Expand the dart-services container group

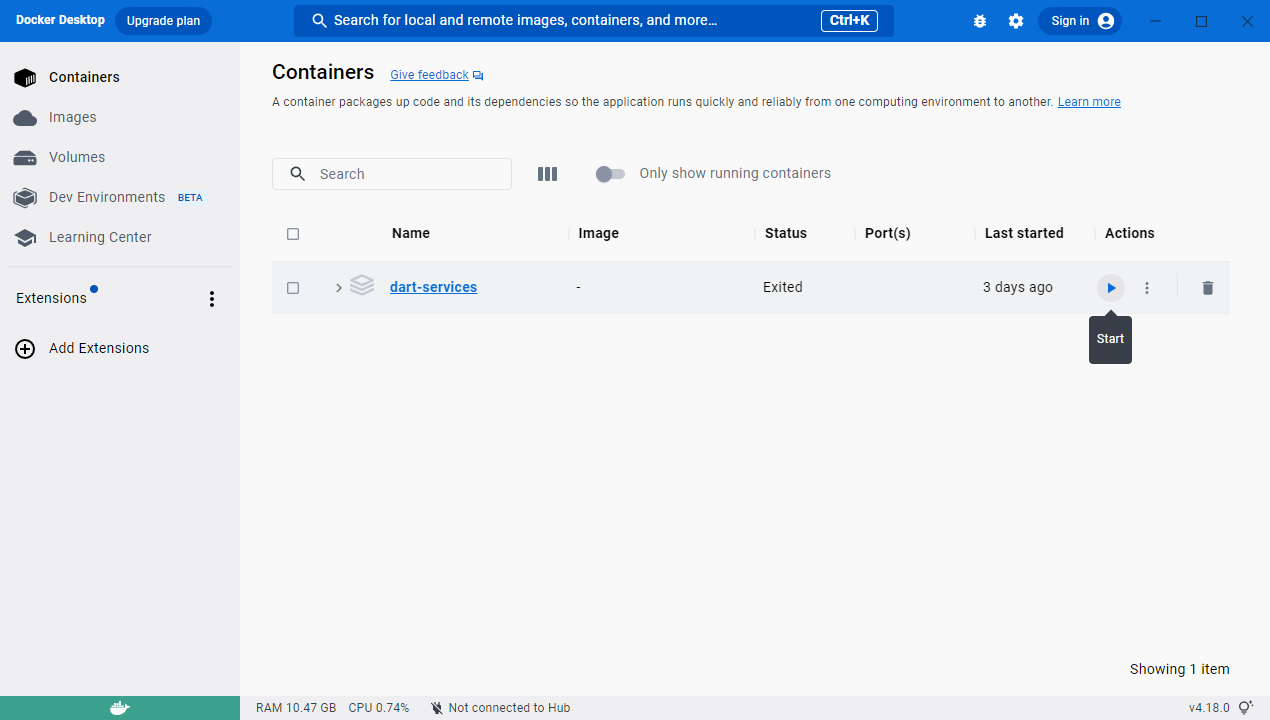tap(339, 288)
